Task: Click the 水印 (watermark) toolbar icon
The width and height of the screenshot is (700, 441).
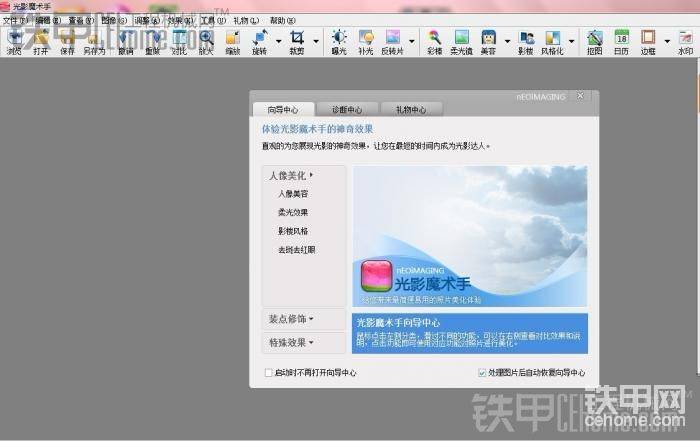Action: point(685,42)
